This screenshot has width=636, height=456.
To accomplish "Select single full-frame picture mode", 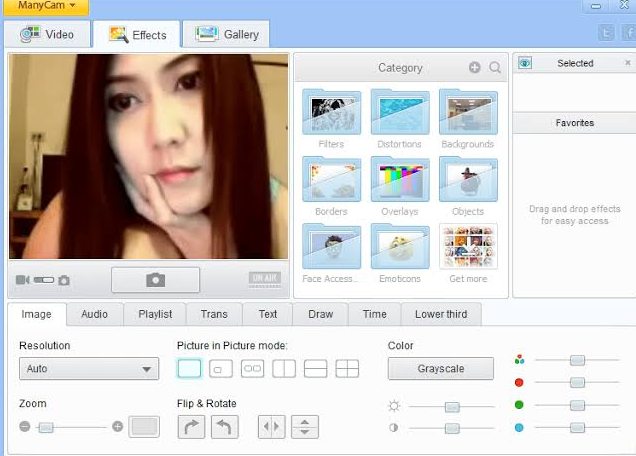I will 189,368.
